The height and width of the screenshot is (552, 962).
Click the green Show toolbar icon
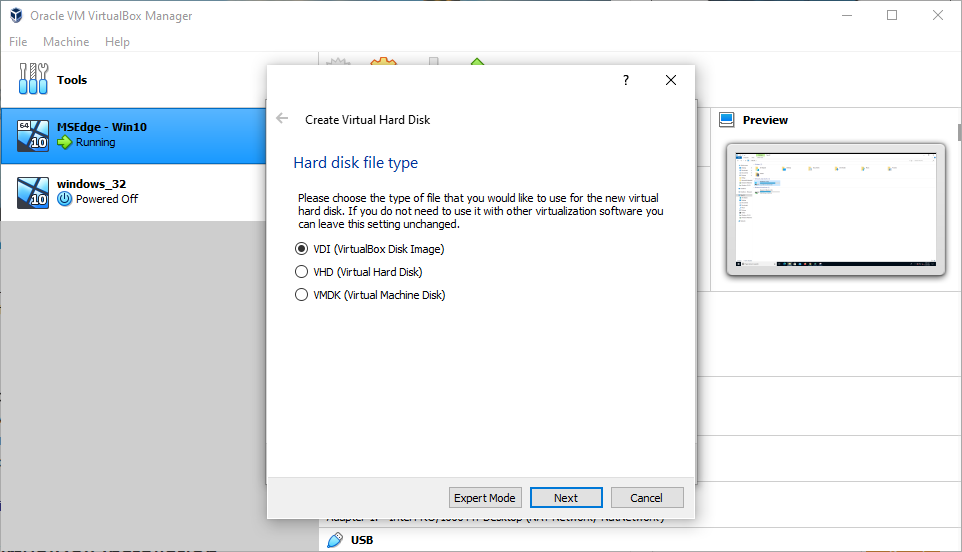pyautogui.click(x=477, y=61)
